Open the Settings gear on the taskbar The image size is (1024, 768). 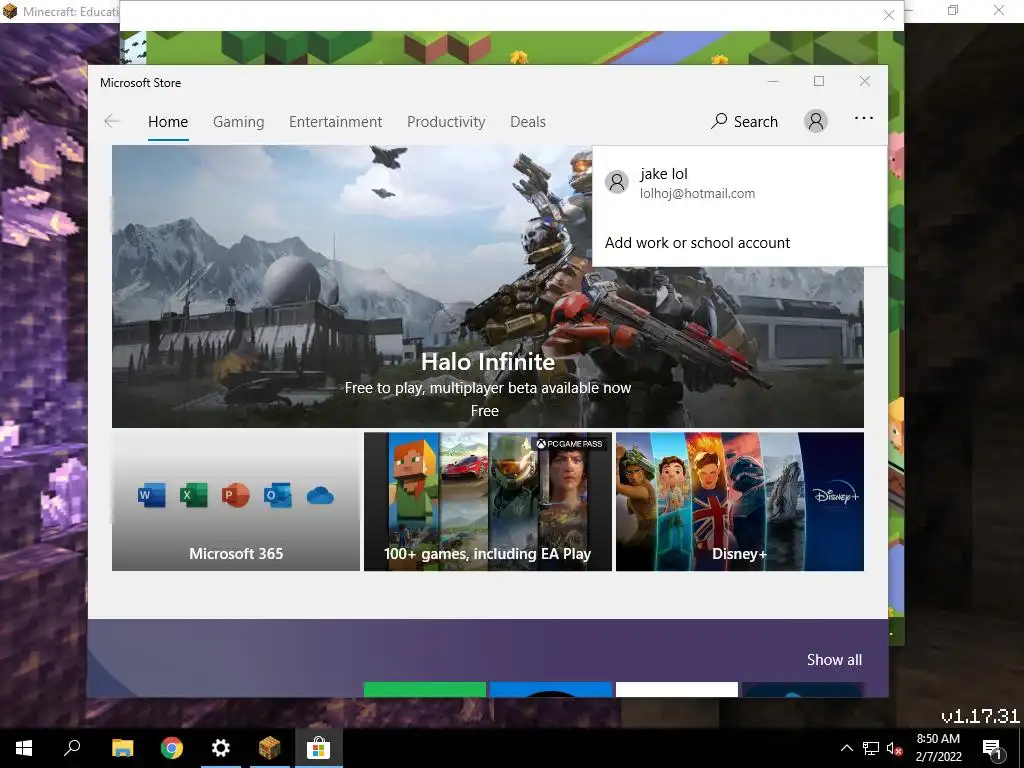[x=221, y=748]
